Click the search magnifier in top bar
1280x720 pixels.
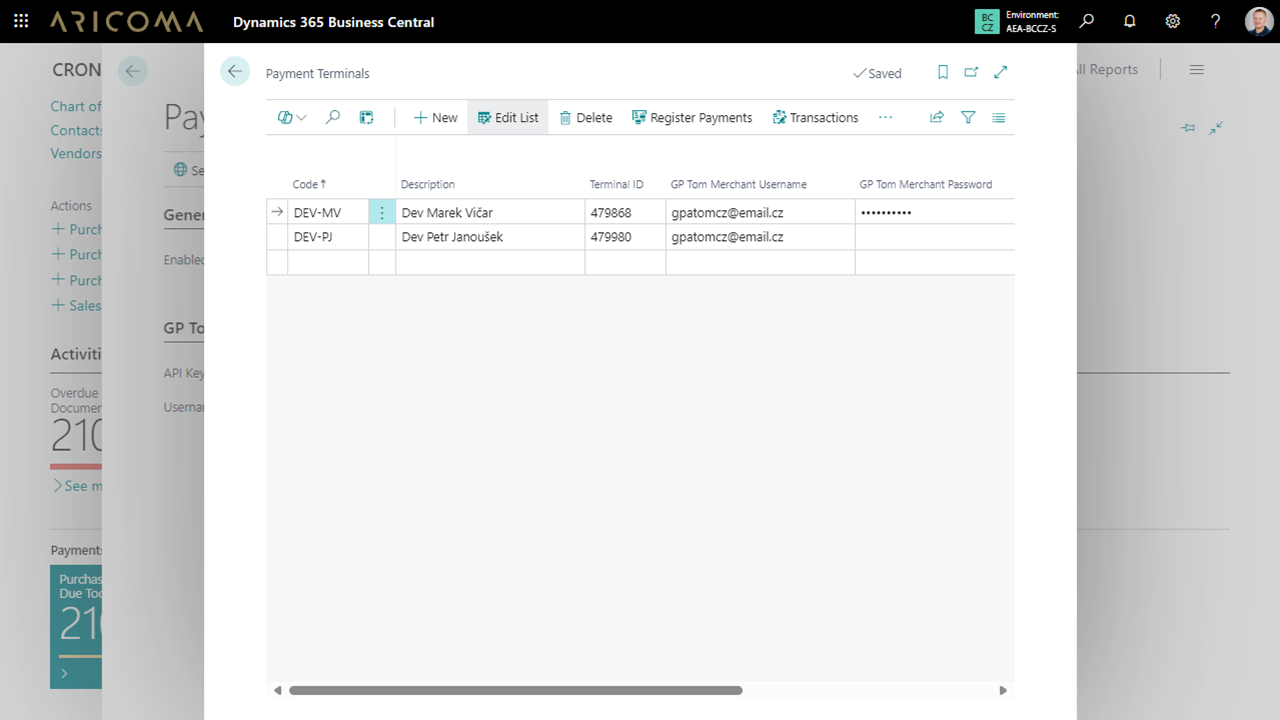pos(1087,21)
